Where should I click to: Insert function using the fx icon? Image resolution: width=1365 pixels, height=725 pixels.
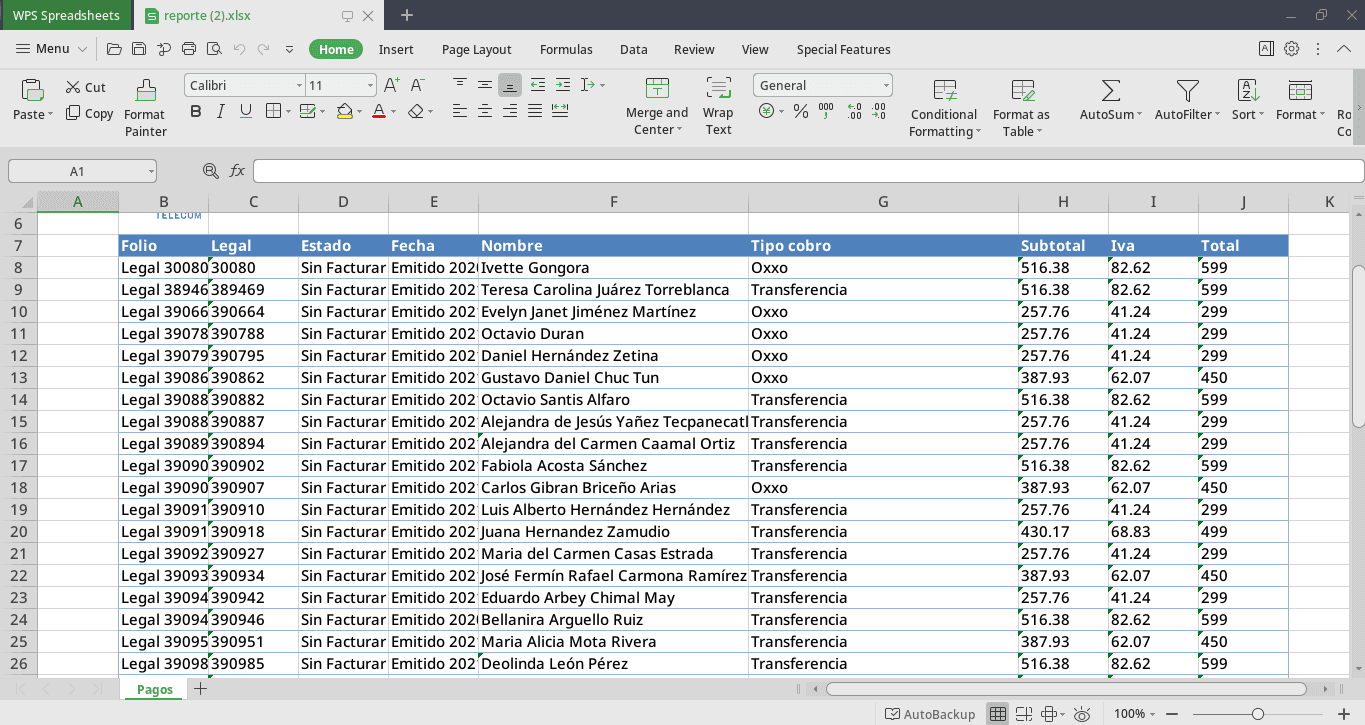pyautogui.click(x=237, y=171)
